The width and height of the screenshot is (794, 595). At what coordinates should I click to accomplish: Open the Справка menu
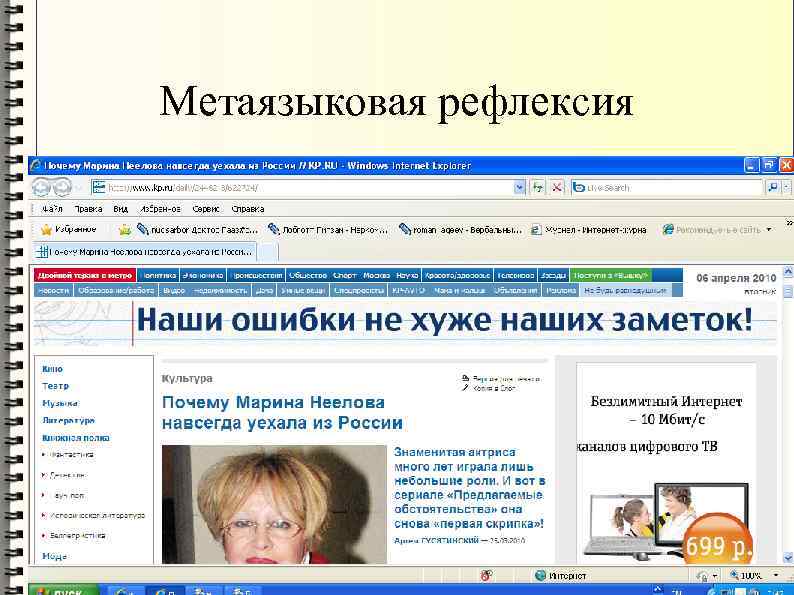point(248,209)
